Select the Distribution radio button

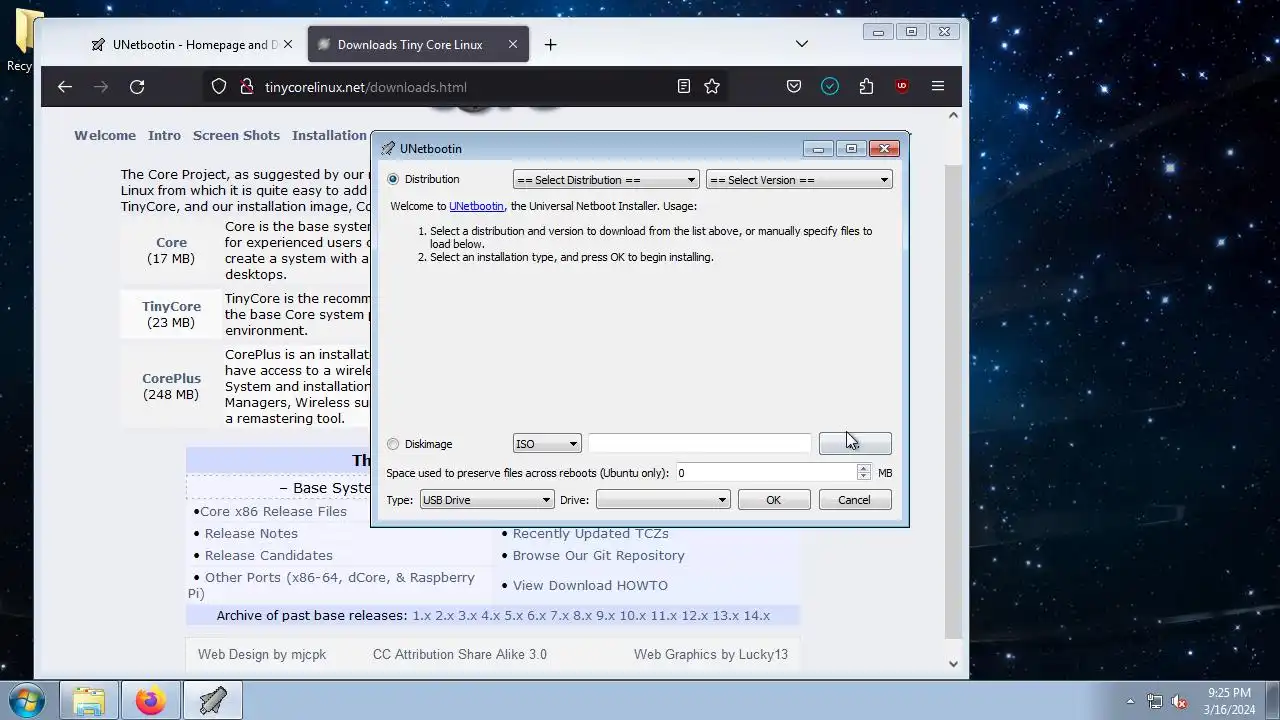point(393,179)
